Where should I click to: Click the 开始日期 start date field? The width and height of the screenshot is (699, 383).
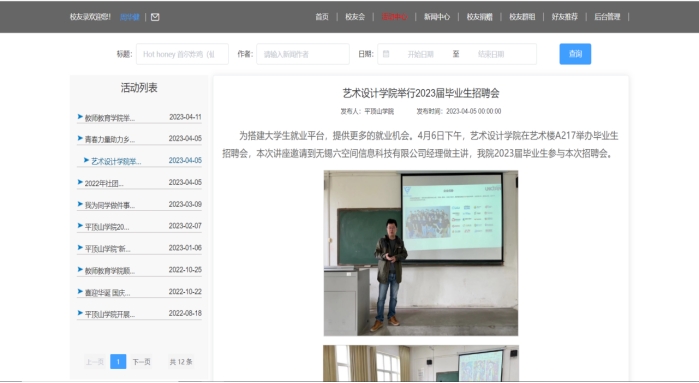(420, 54)
